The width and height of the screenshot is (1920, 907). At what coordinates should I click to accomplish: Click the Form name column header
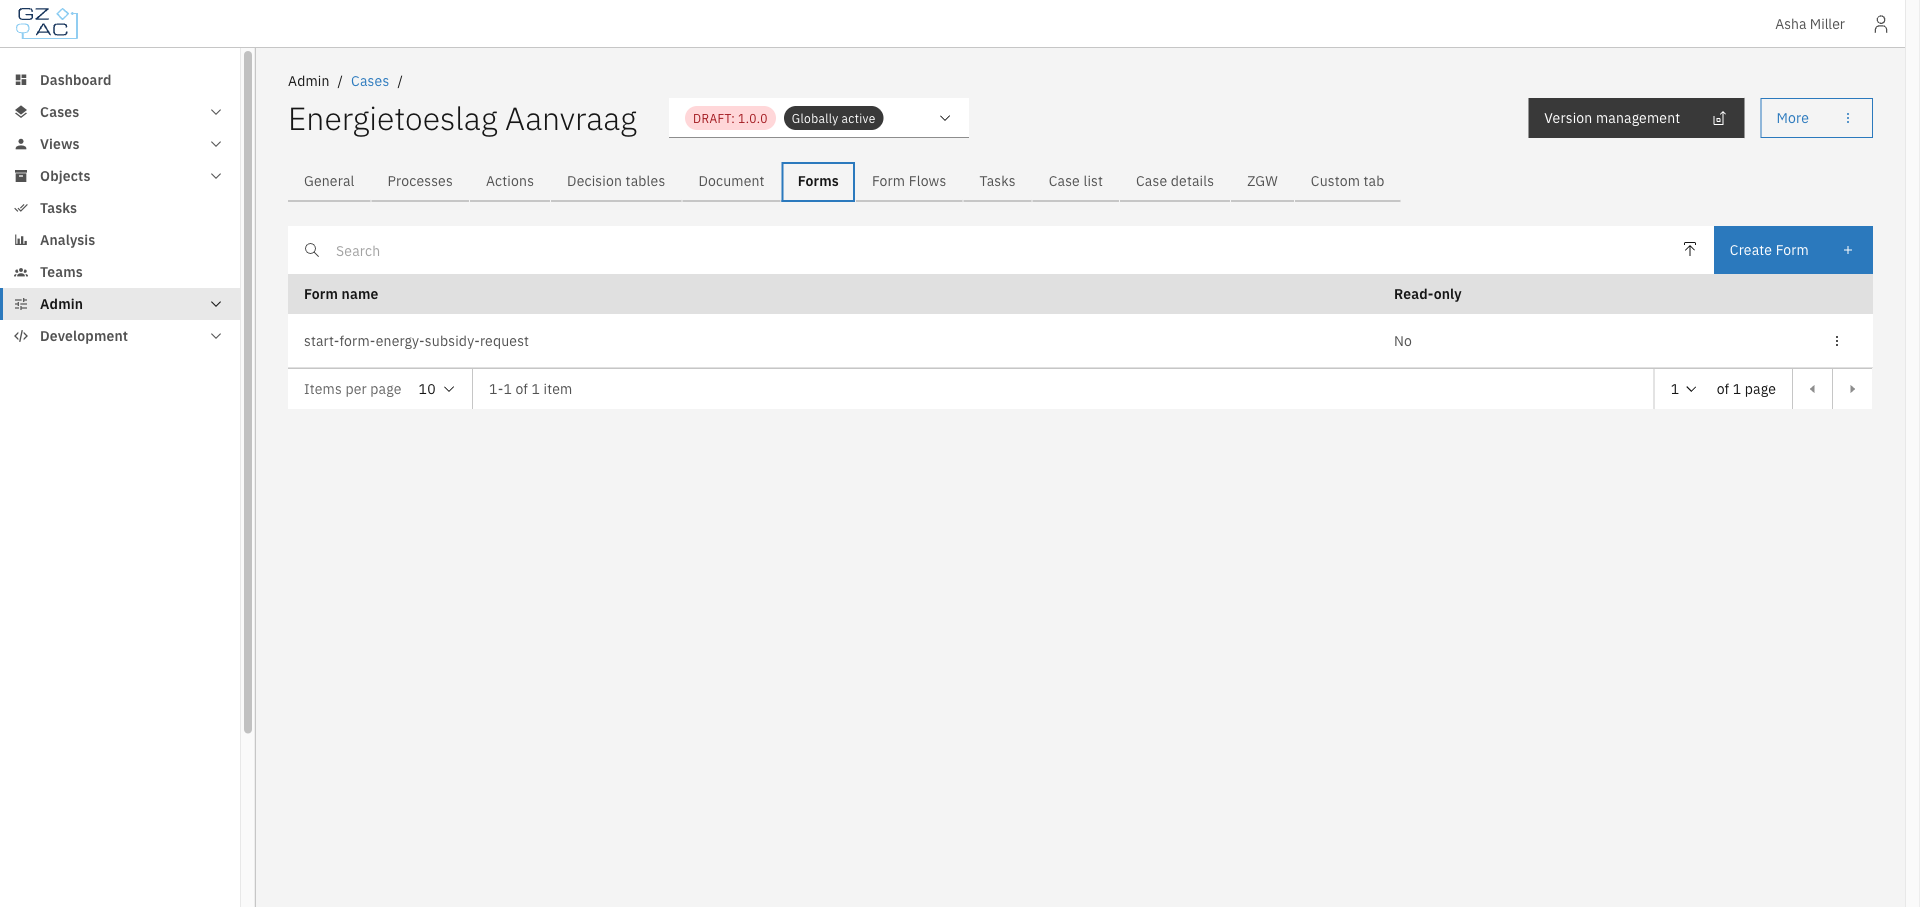tap(341, 294)
